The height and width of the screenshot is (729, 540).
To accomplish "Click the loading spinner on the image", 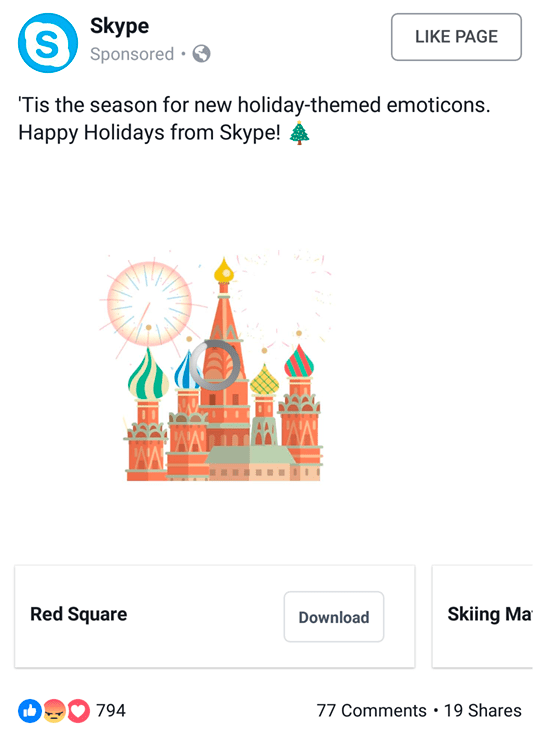I will pos(215,365).
